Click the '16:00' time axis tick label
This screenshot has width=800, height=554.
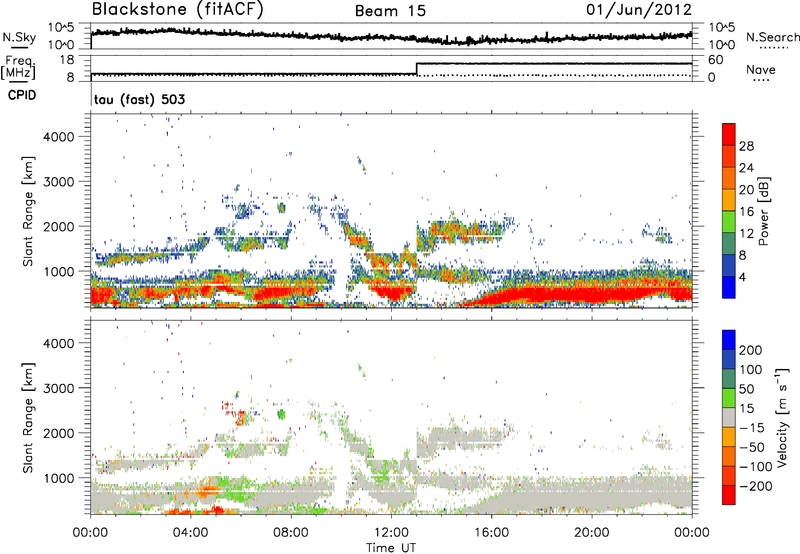[x=491, y=533]
